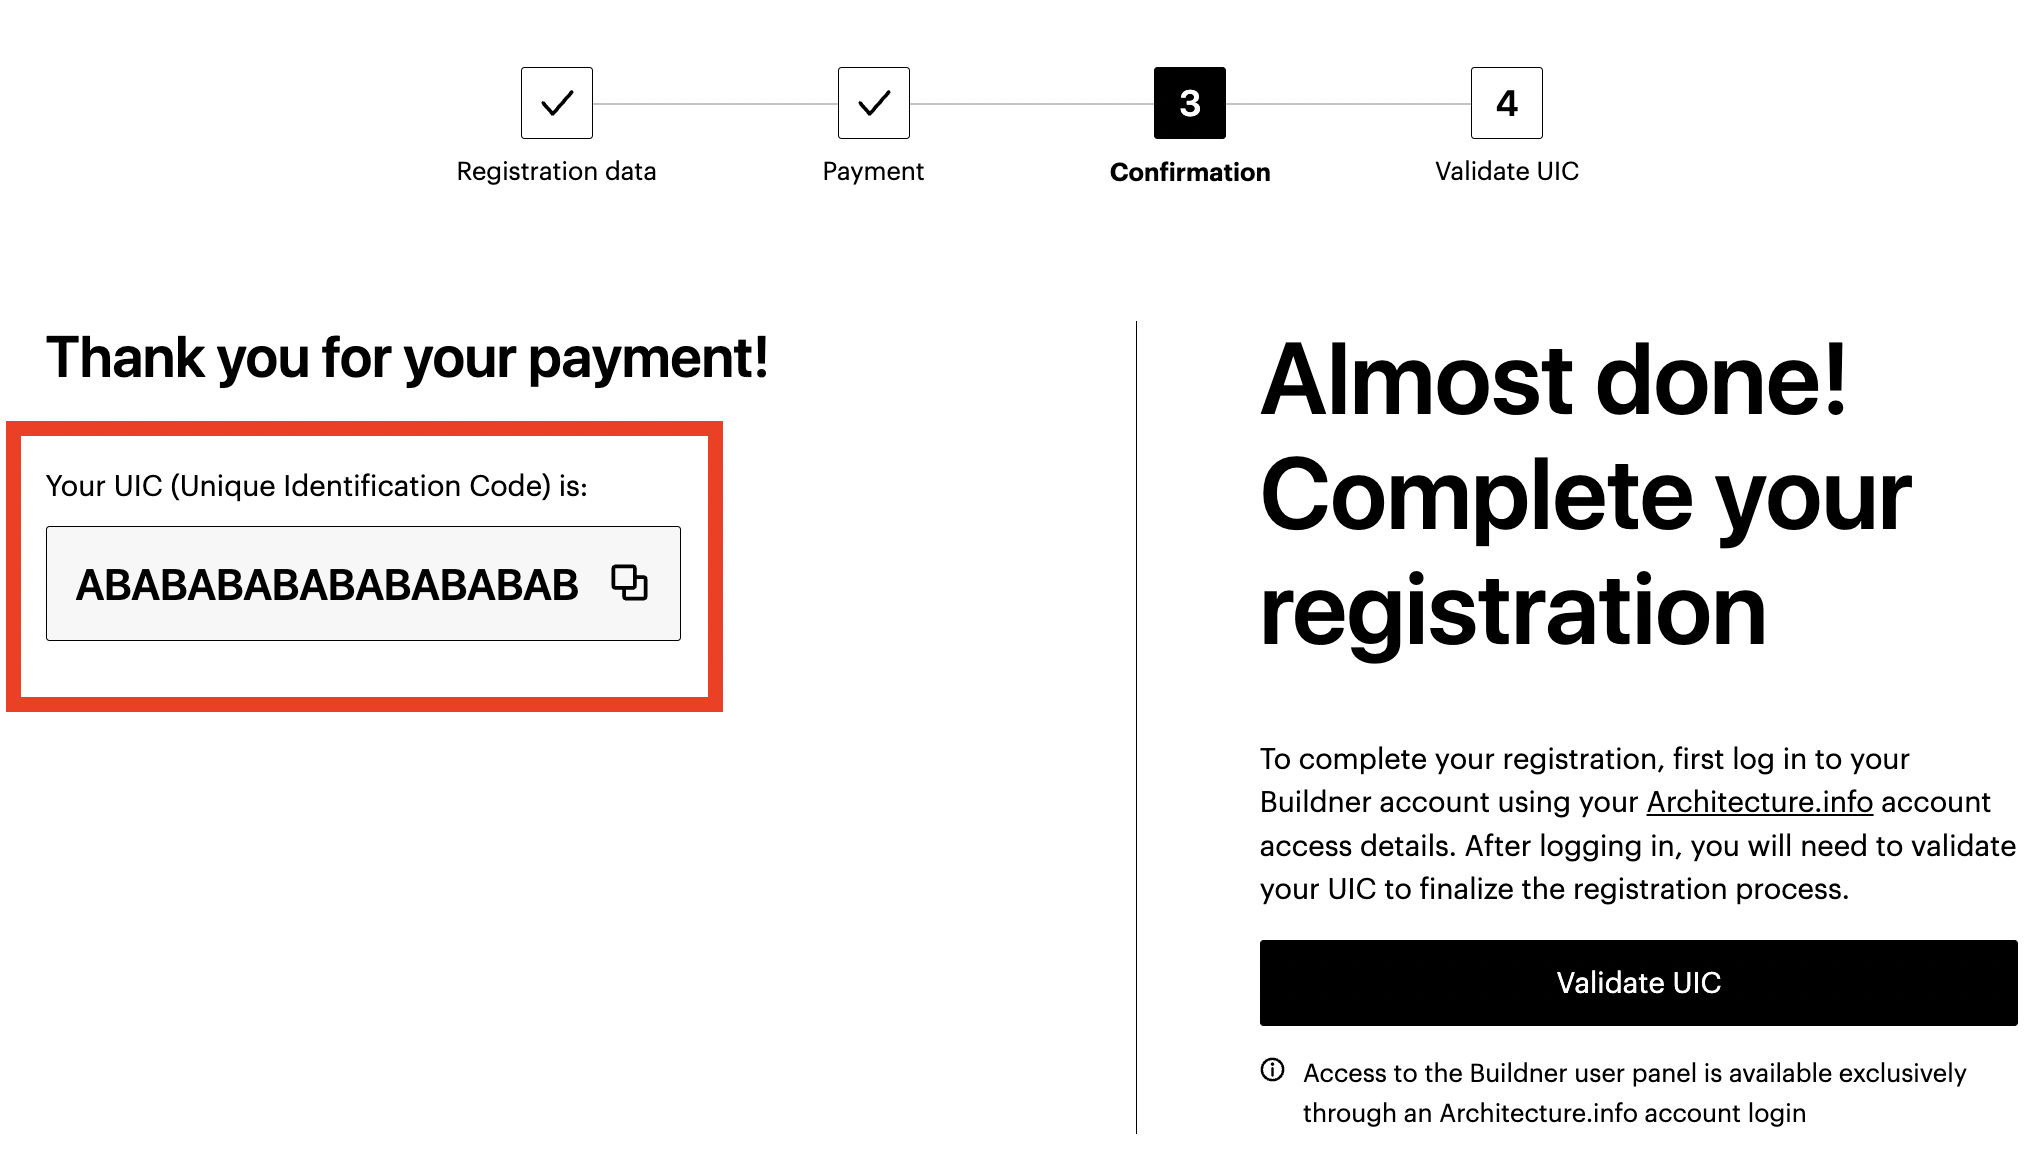Click the Buildner user panel access note
2034x1152 pixels.
coord(1634,1092)
